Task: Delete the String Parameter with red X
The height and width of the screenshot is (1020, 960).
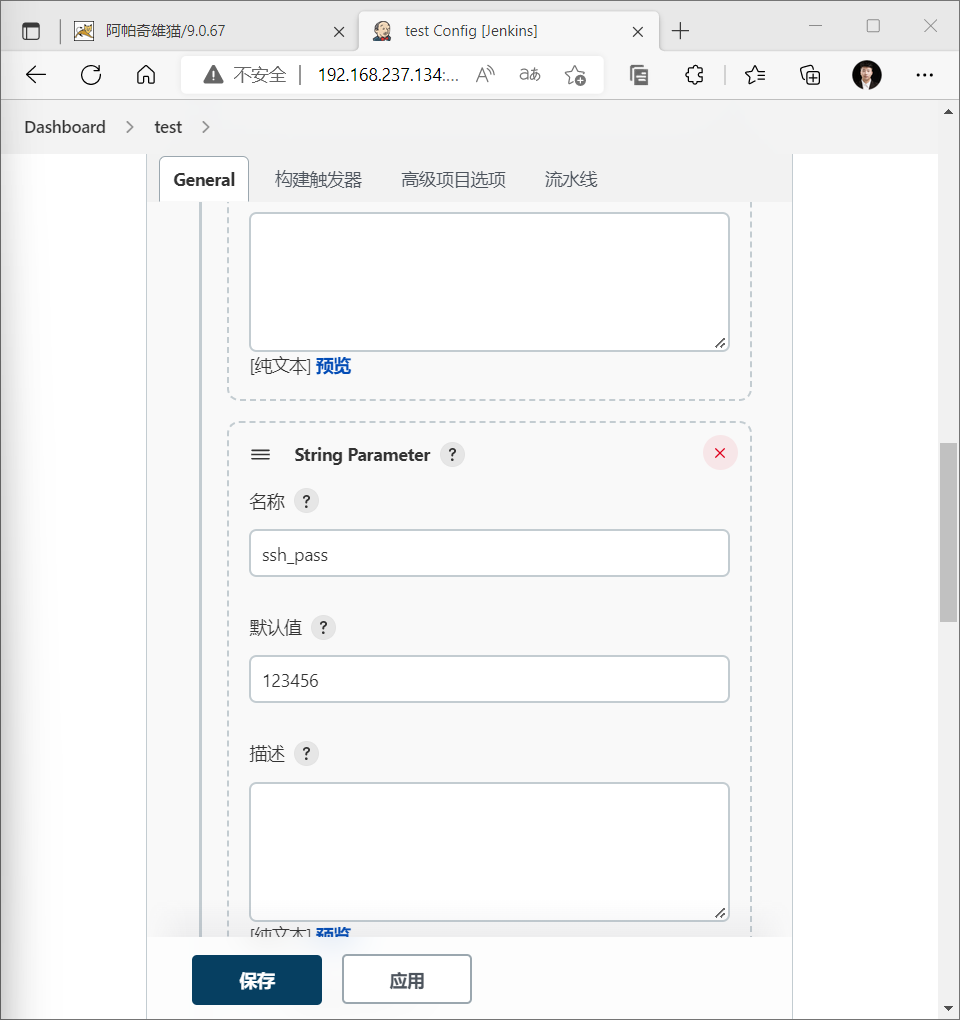Action: [x=720, y=453]
